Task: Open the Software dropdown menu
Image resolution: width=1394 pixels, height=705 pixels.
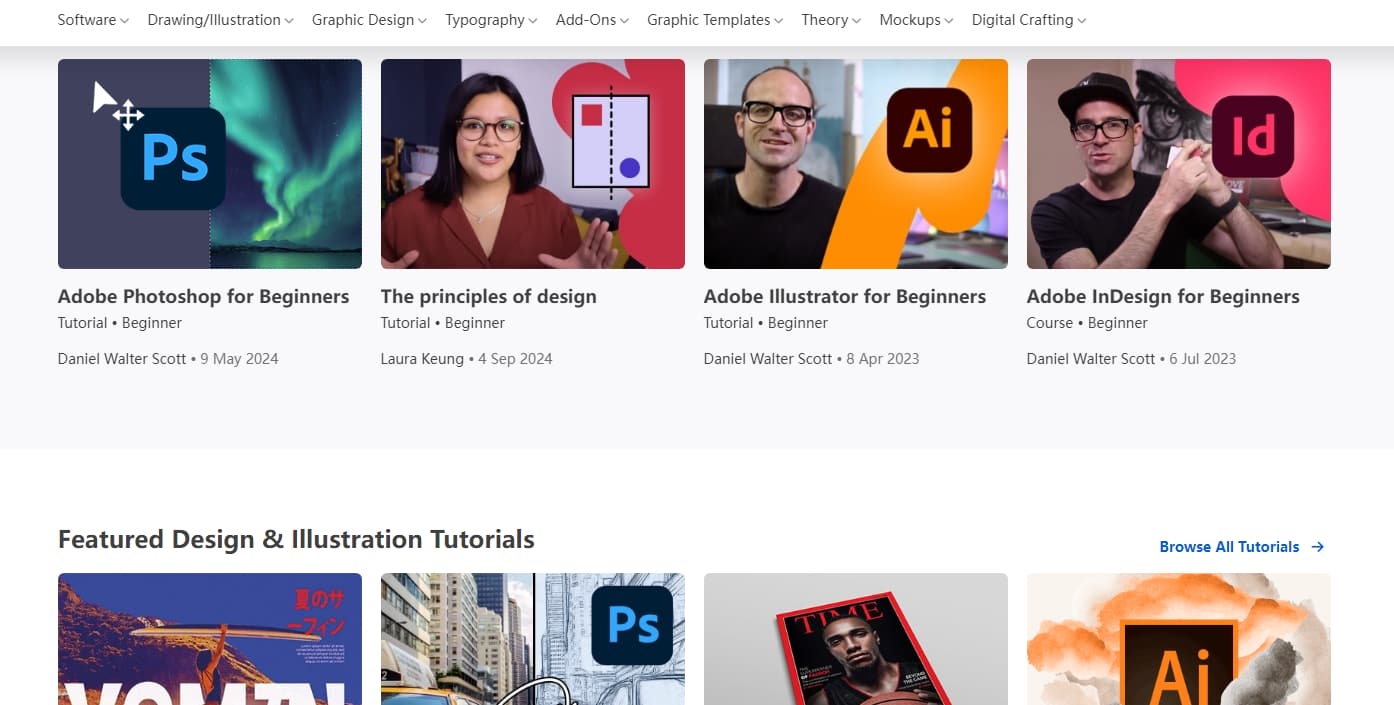Action: pos(93,20)
